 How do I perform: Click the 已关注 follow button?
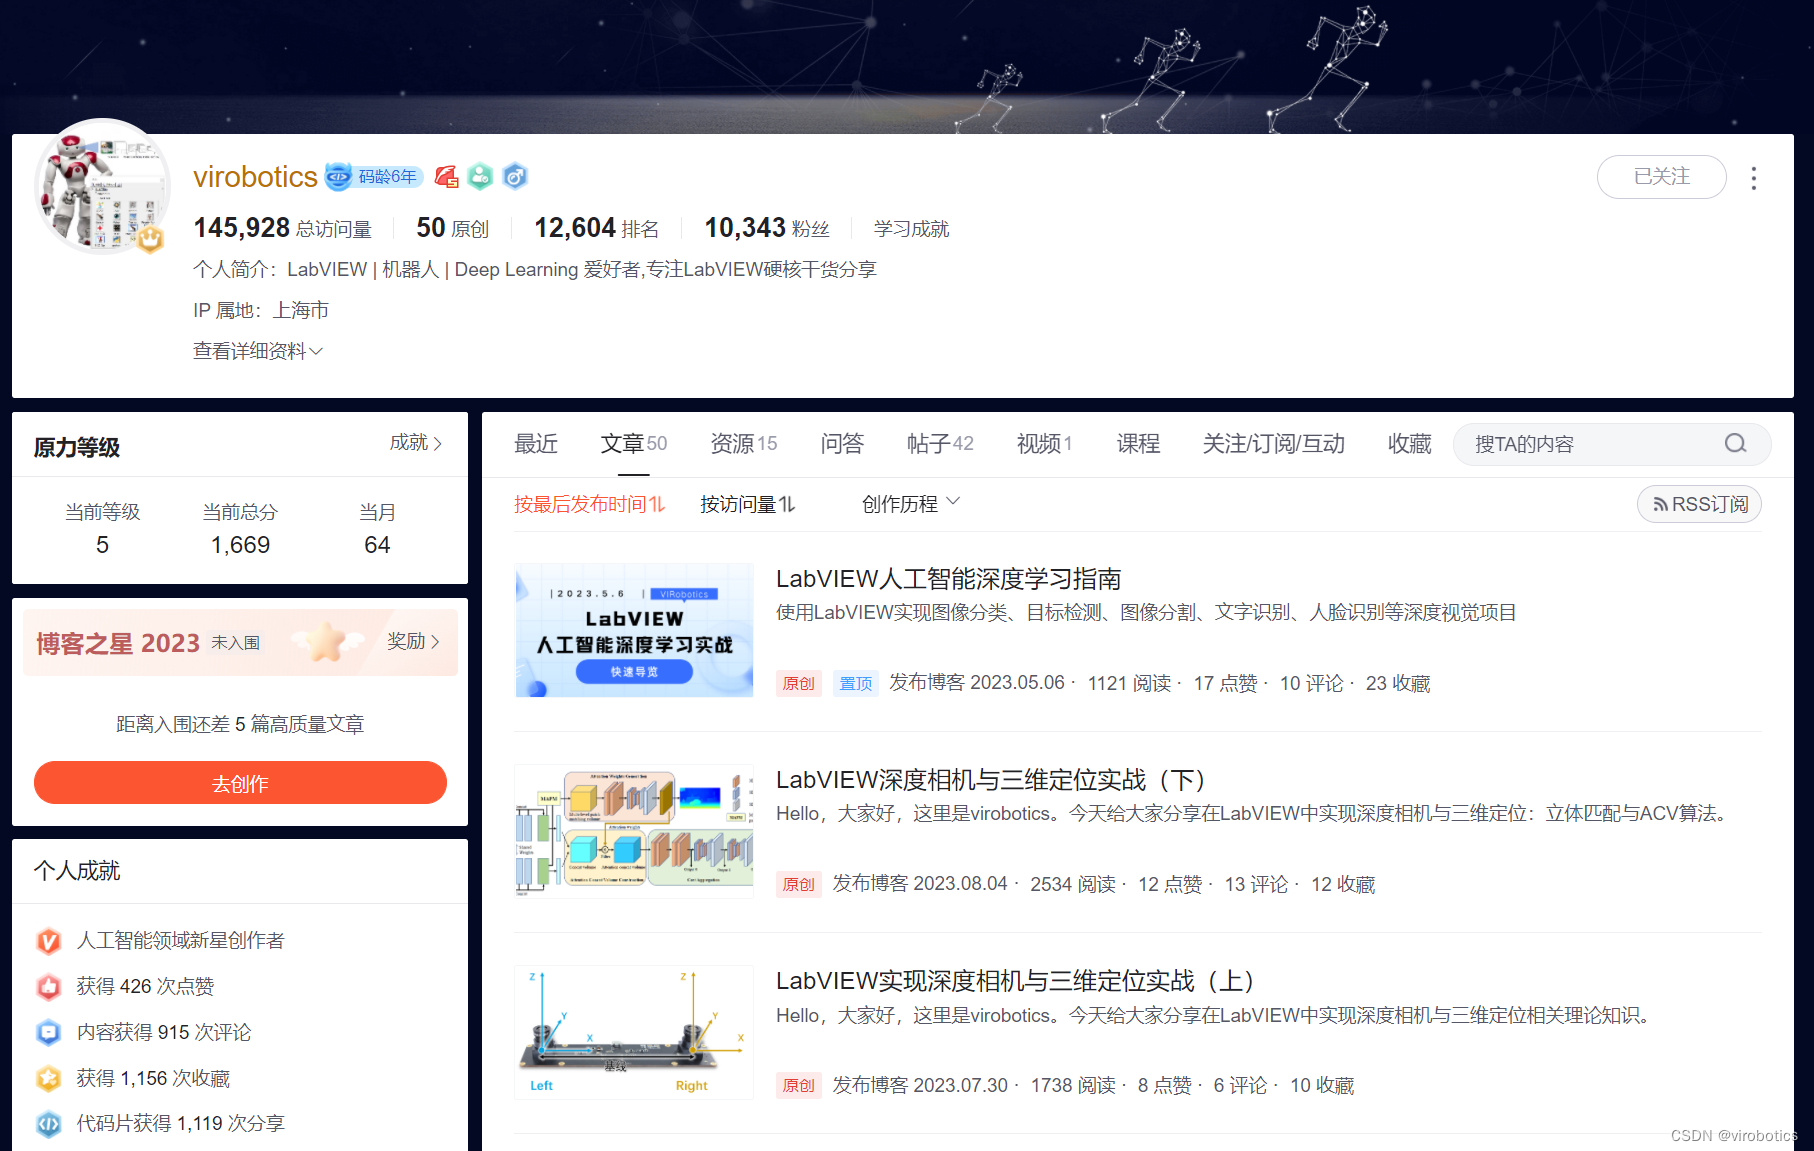[1661, 177]
